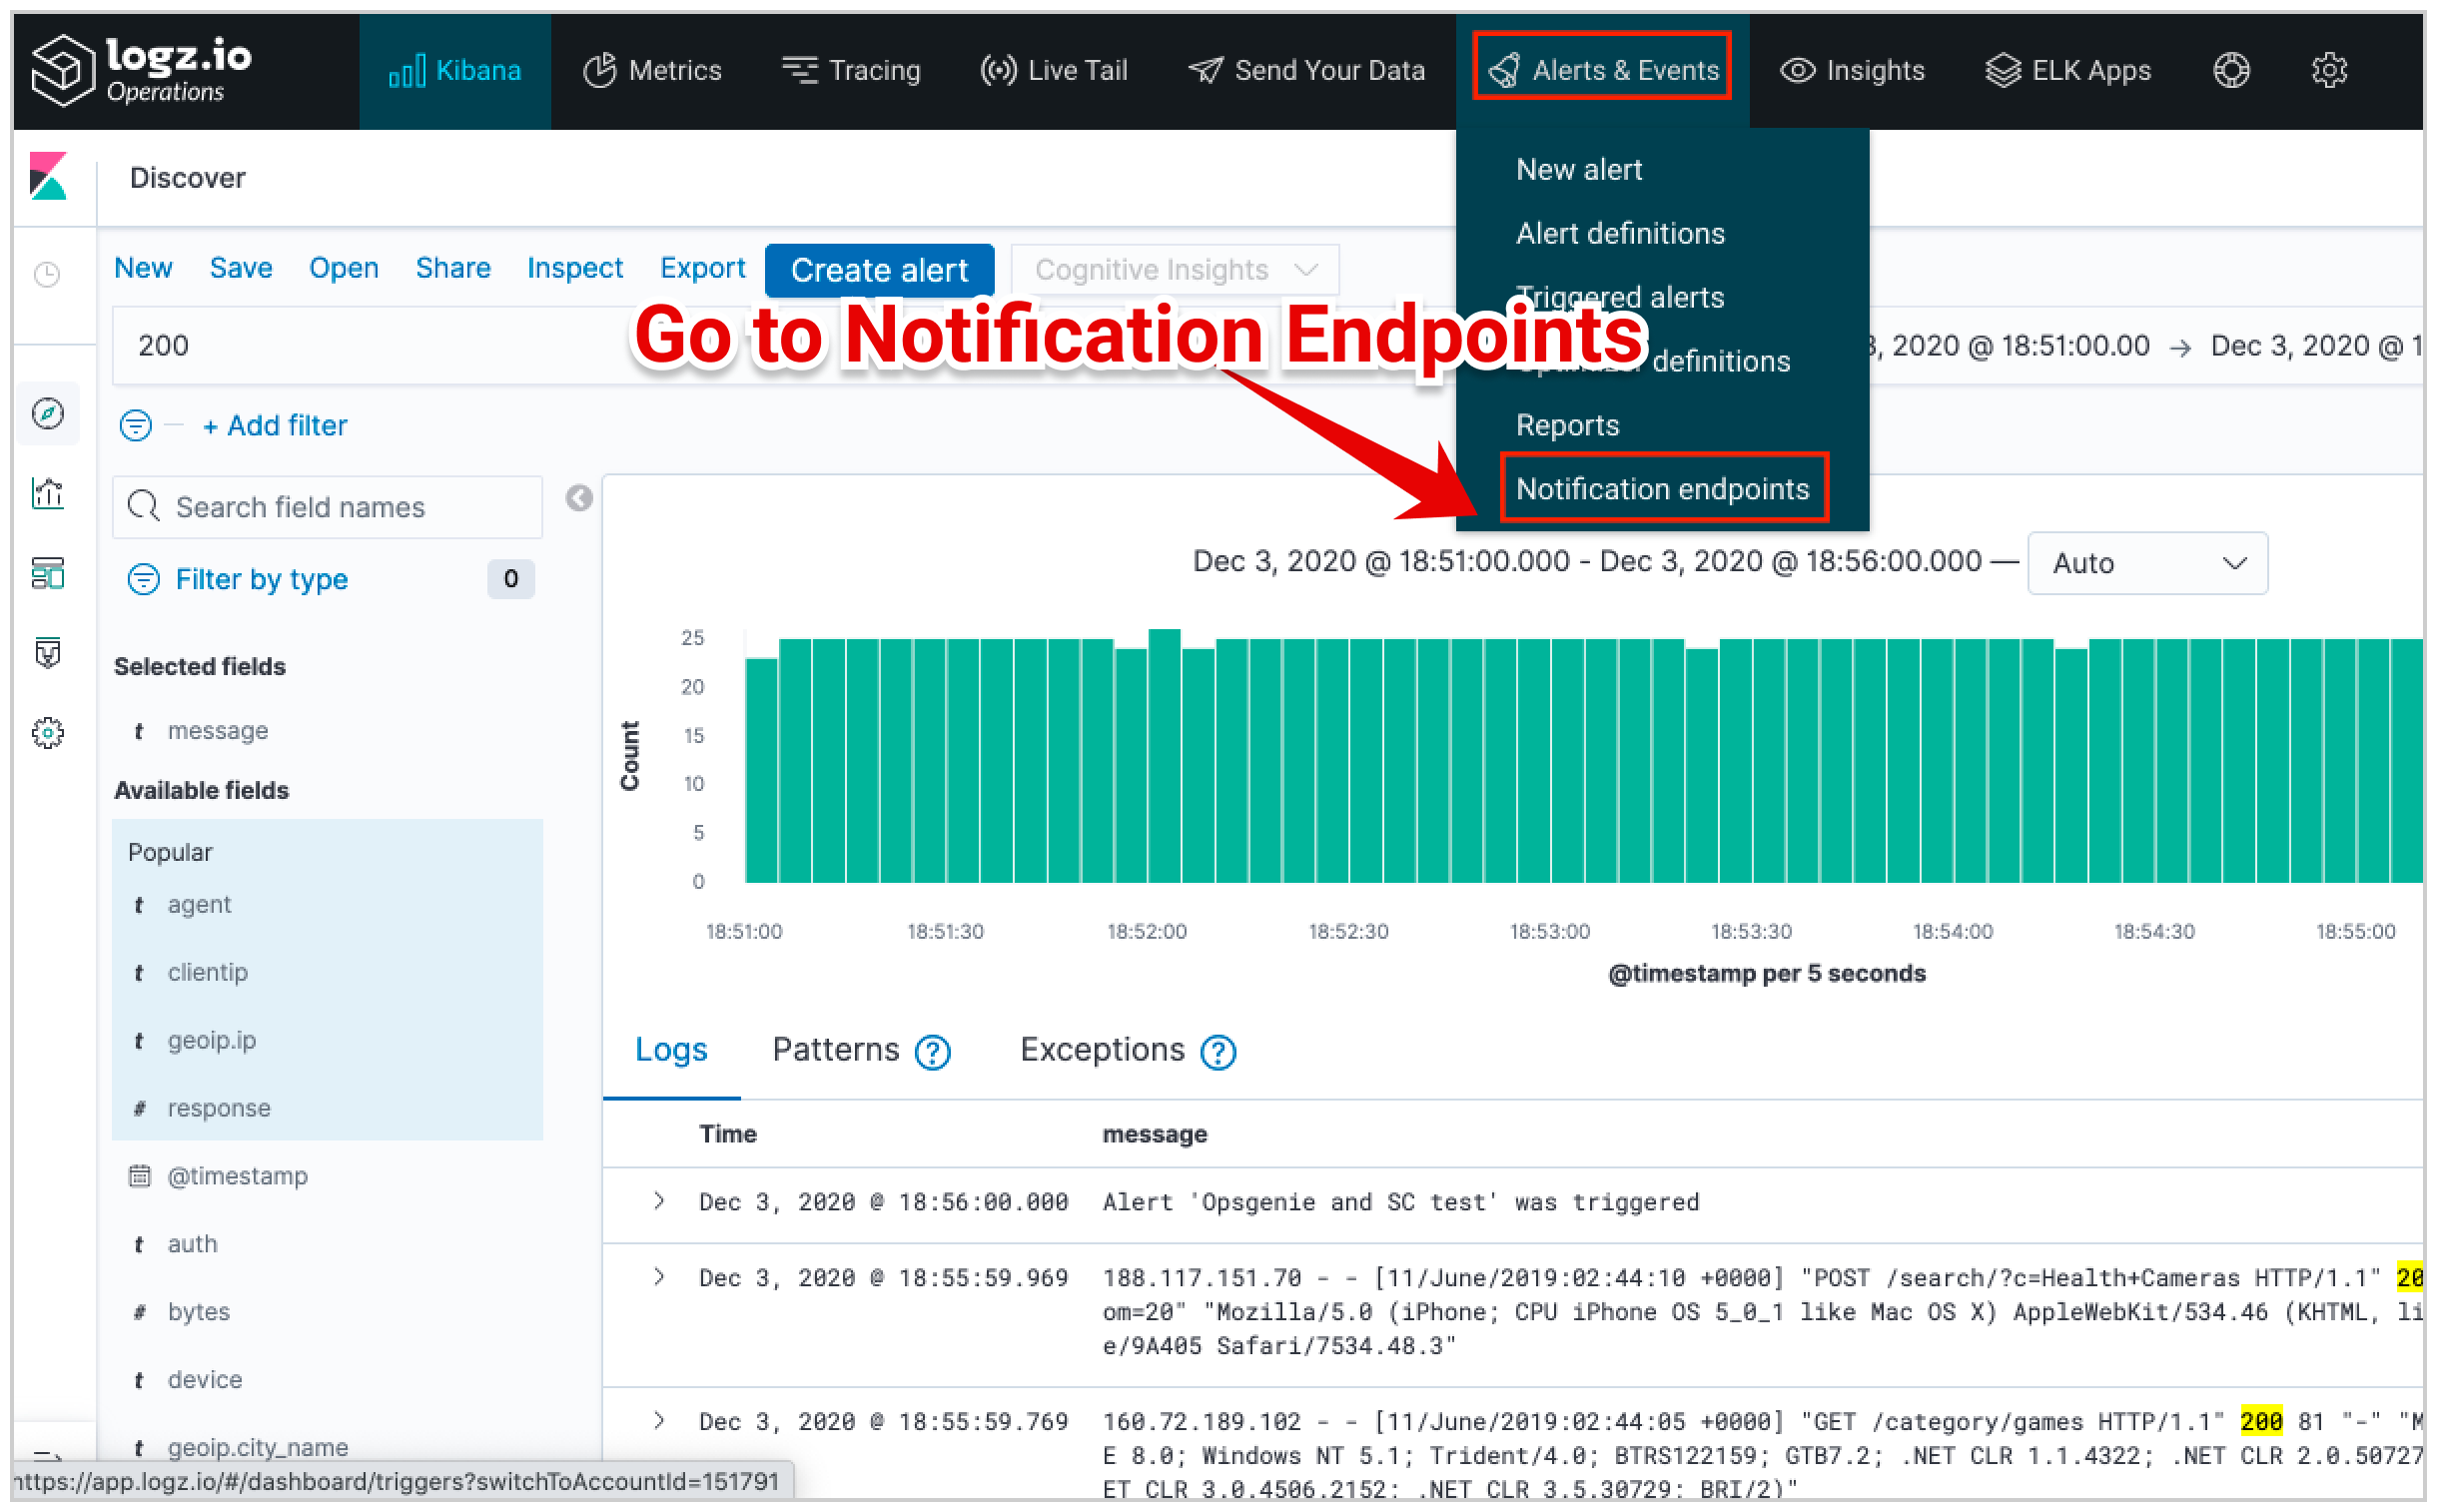2437x1512 pixels.
Task: Open the help lifebuoy icon in top bar
Action: 2229,70
